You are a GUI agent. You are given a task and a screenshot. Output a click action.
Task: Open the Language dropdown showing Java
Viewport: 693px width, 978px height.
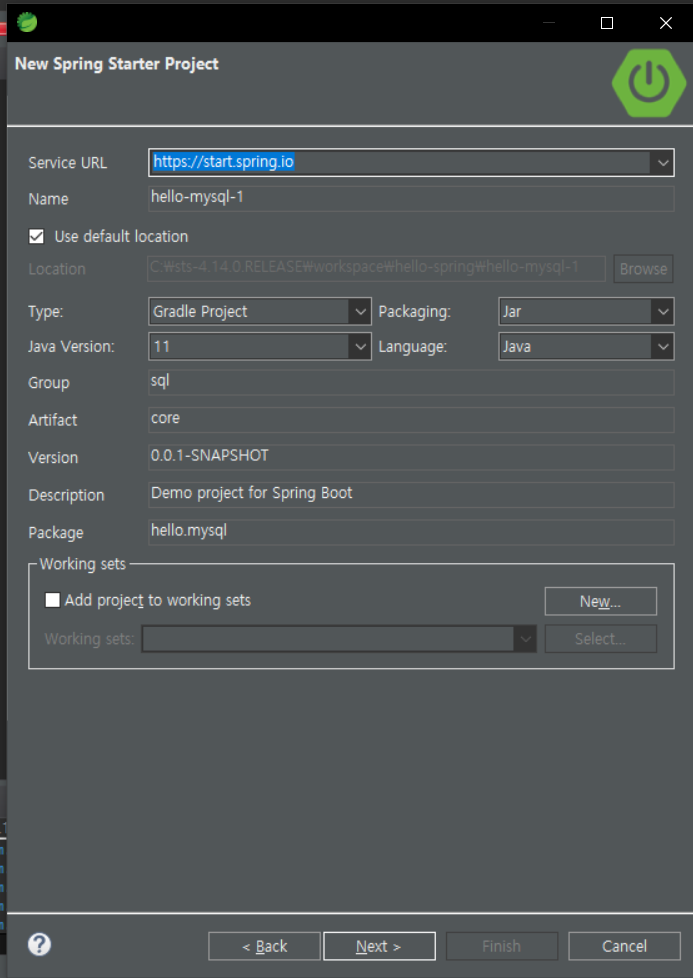click(x=586, y=346)
